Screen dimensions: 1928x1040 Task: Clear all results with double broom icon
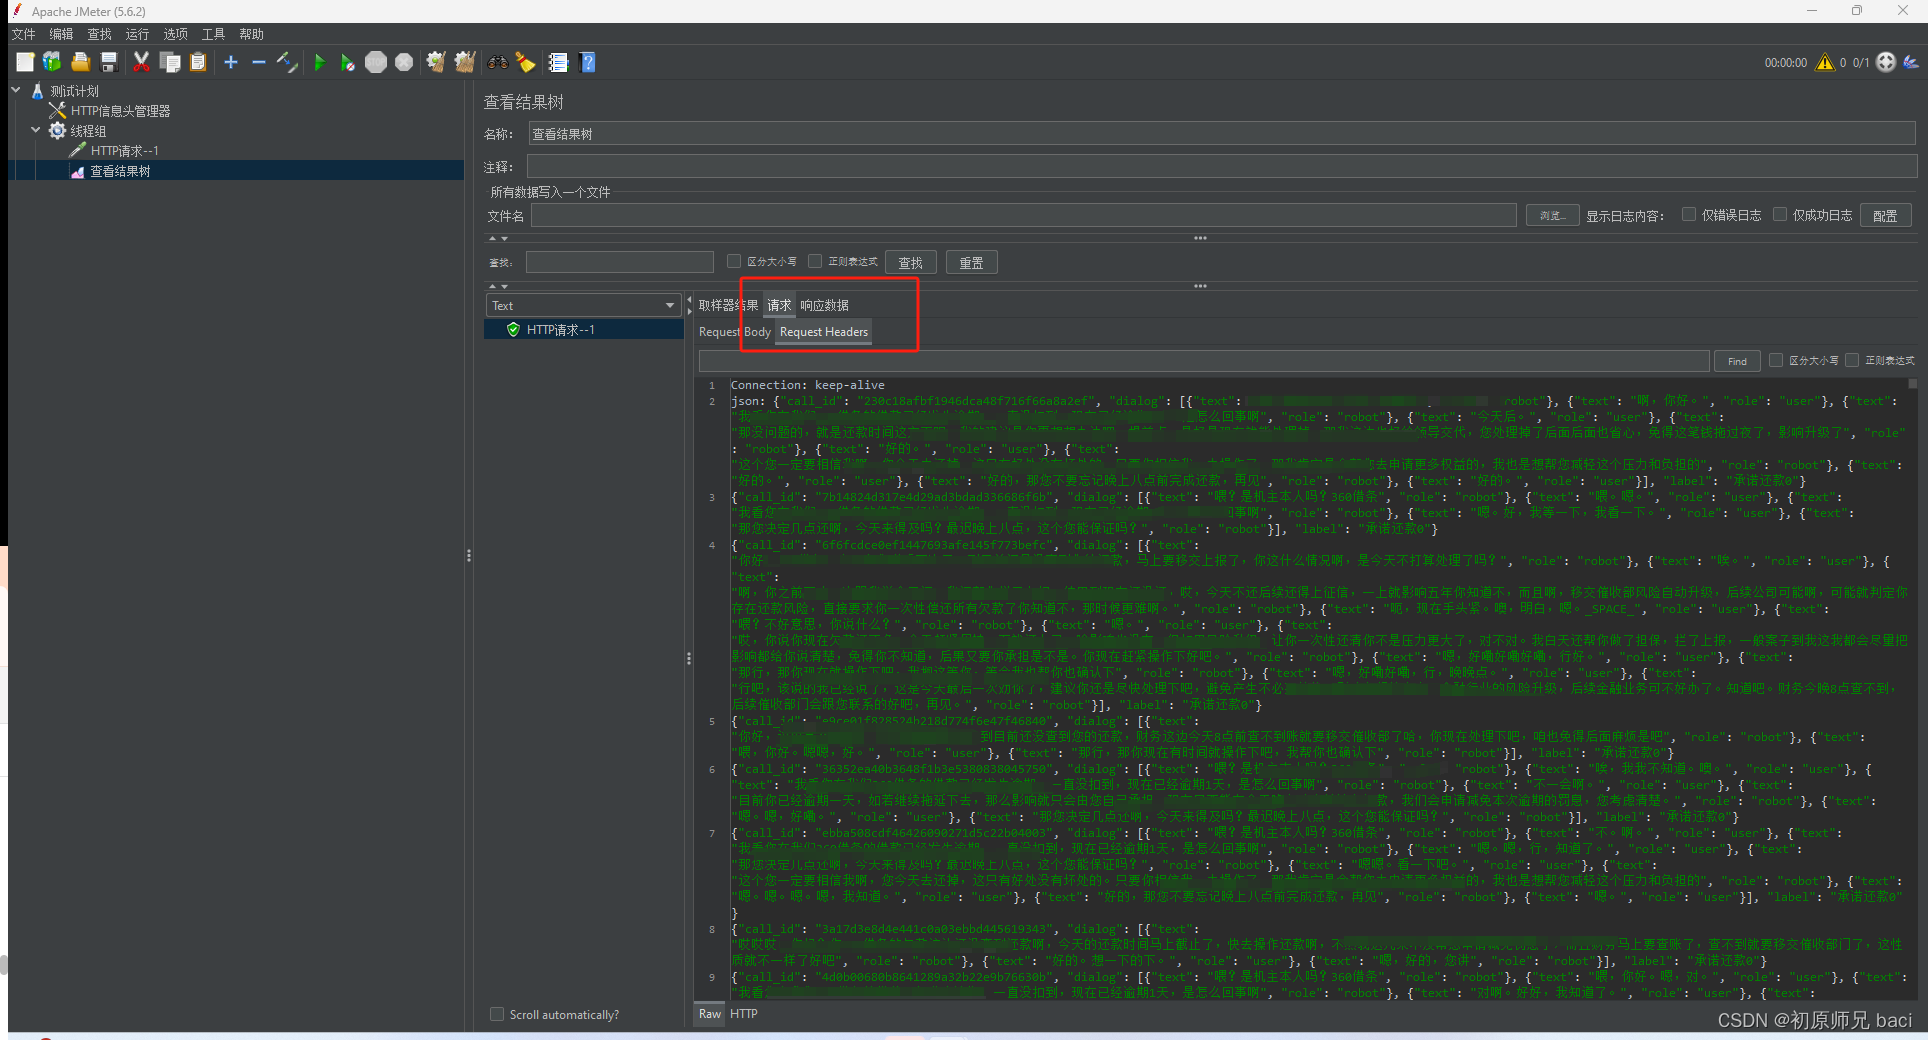[x=464, y=62]
